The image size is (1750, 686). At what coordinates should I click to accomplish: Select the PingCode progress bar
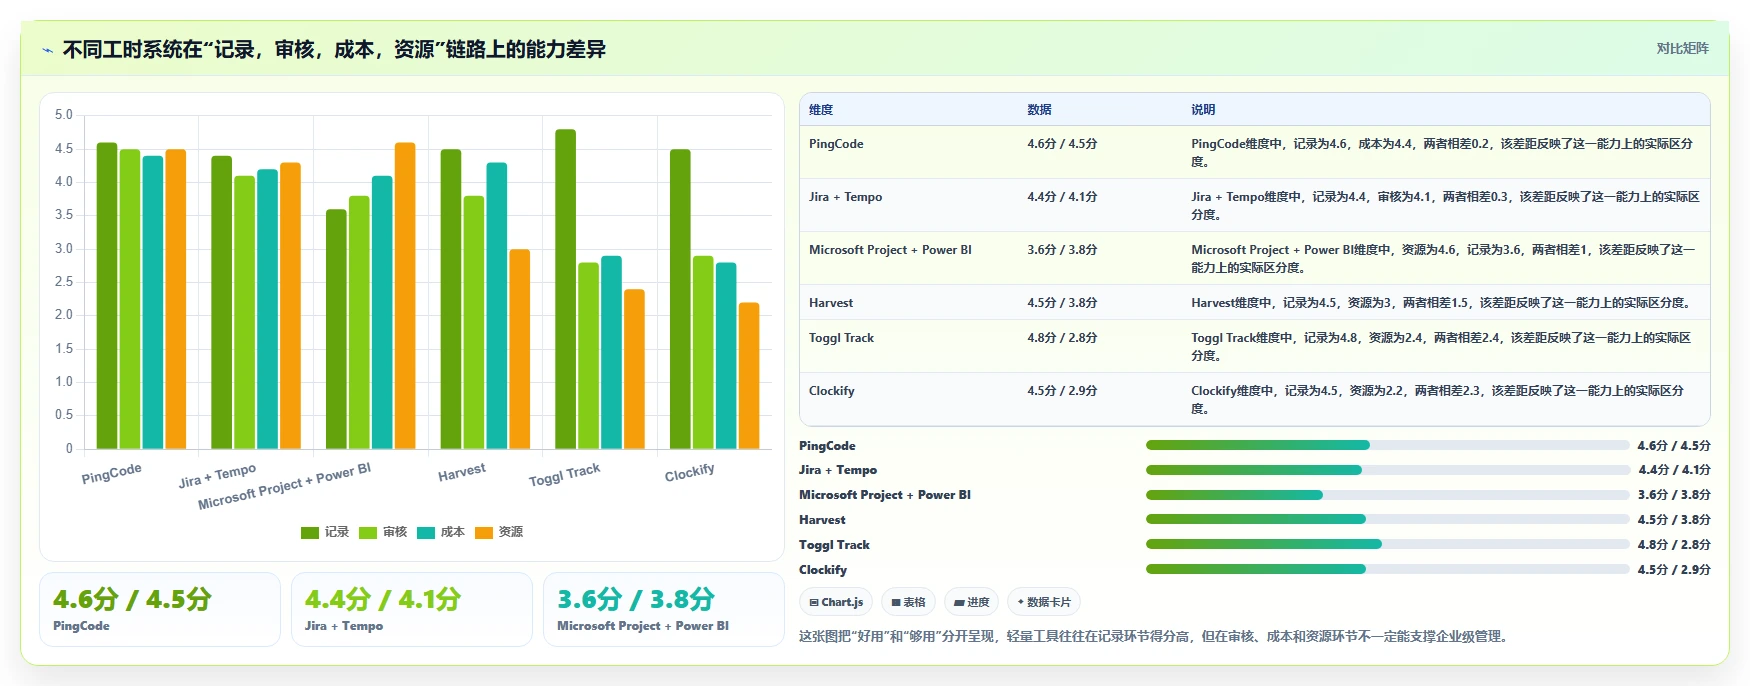[x=1388, y=445]
